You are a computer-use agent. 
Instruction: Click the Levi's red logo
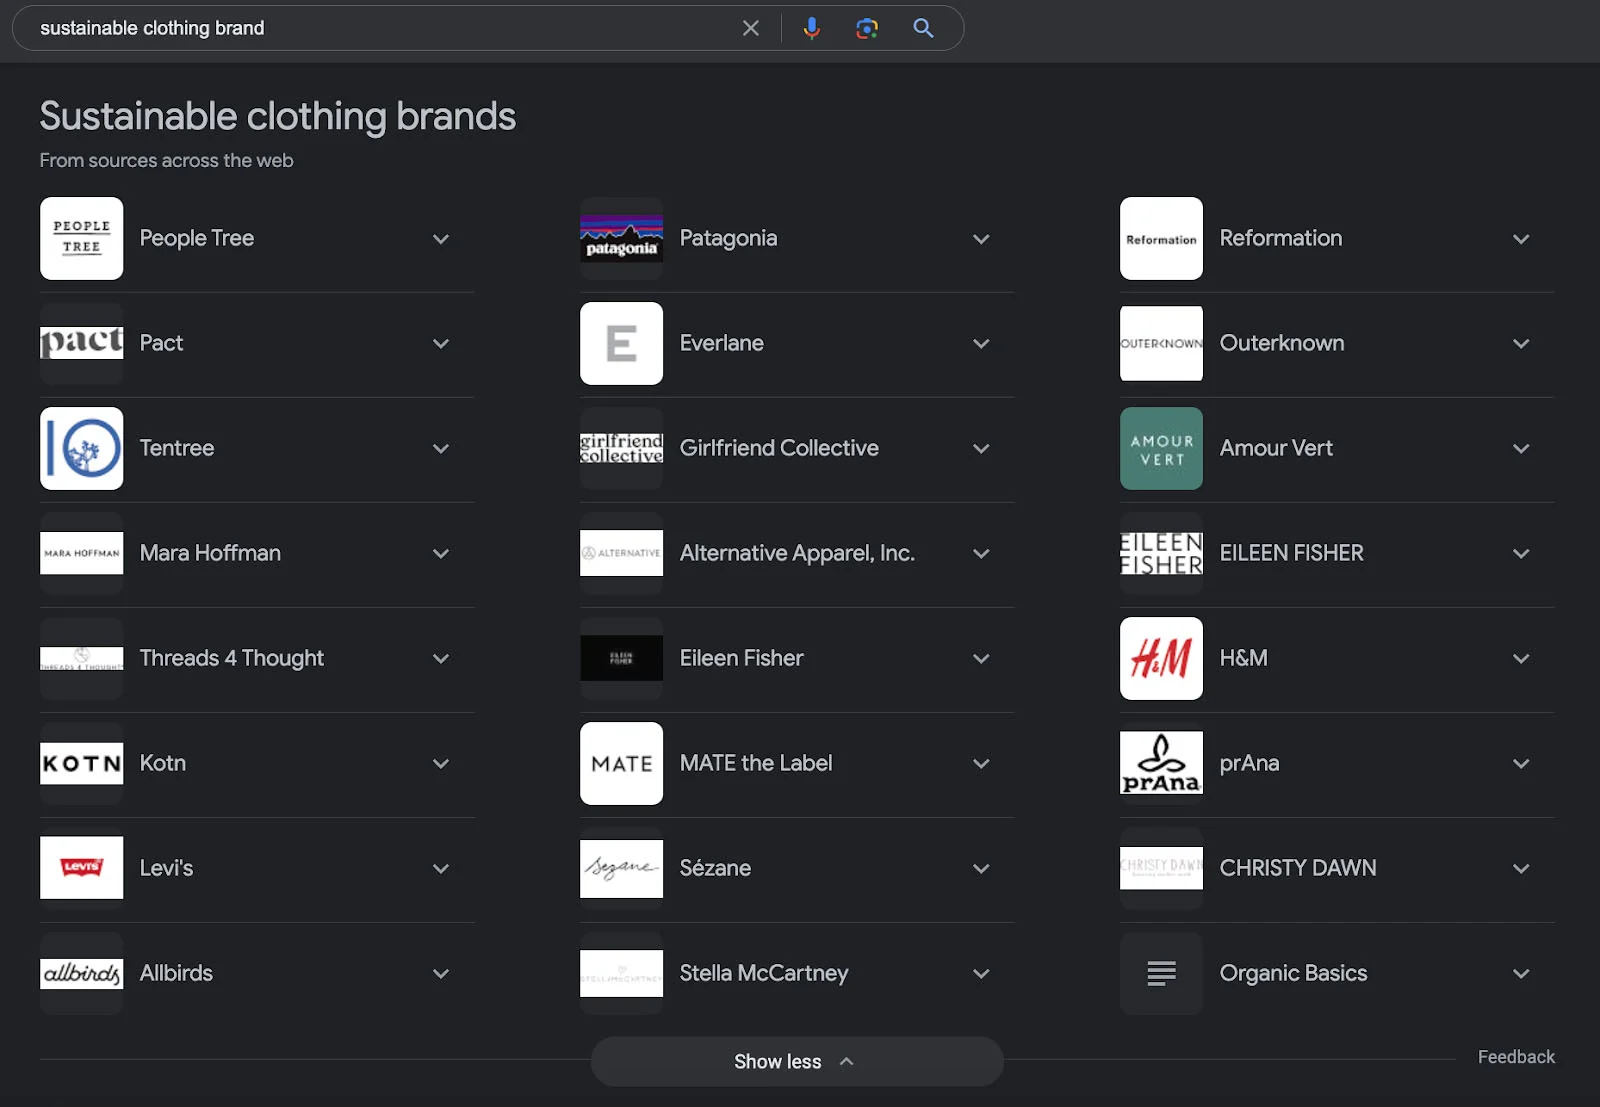82,868
